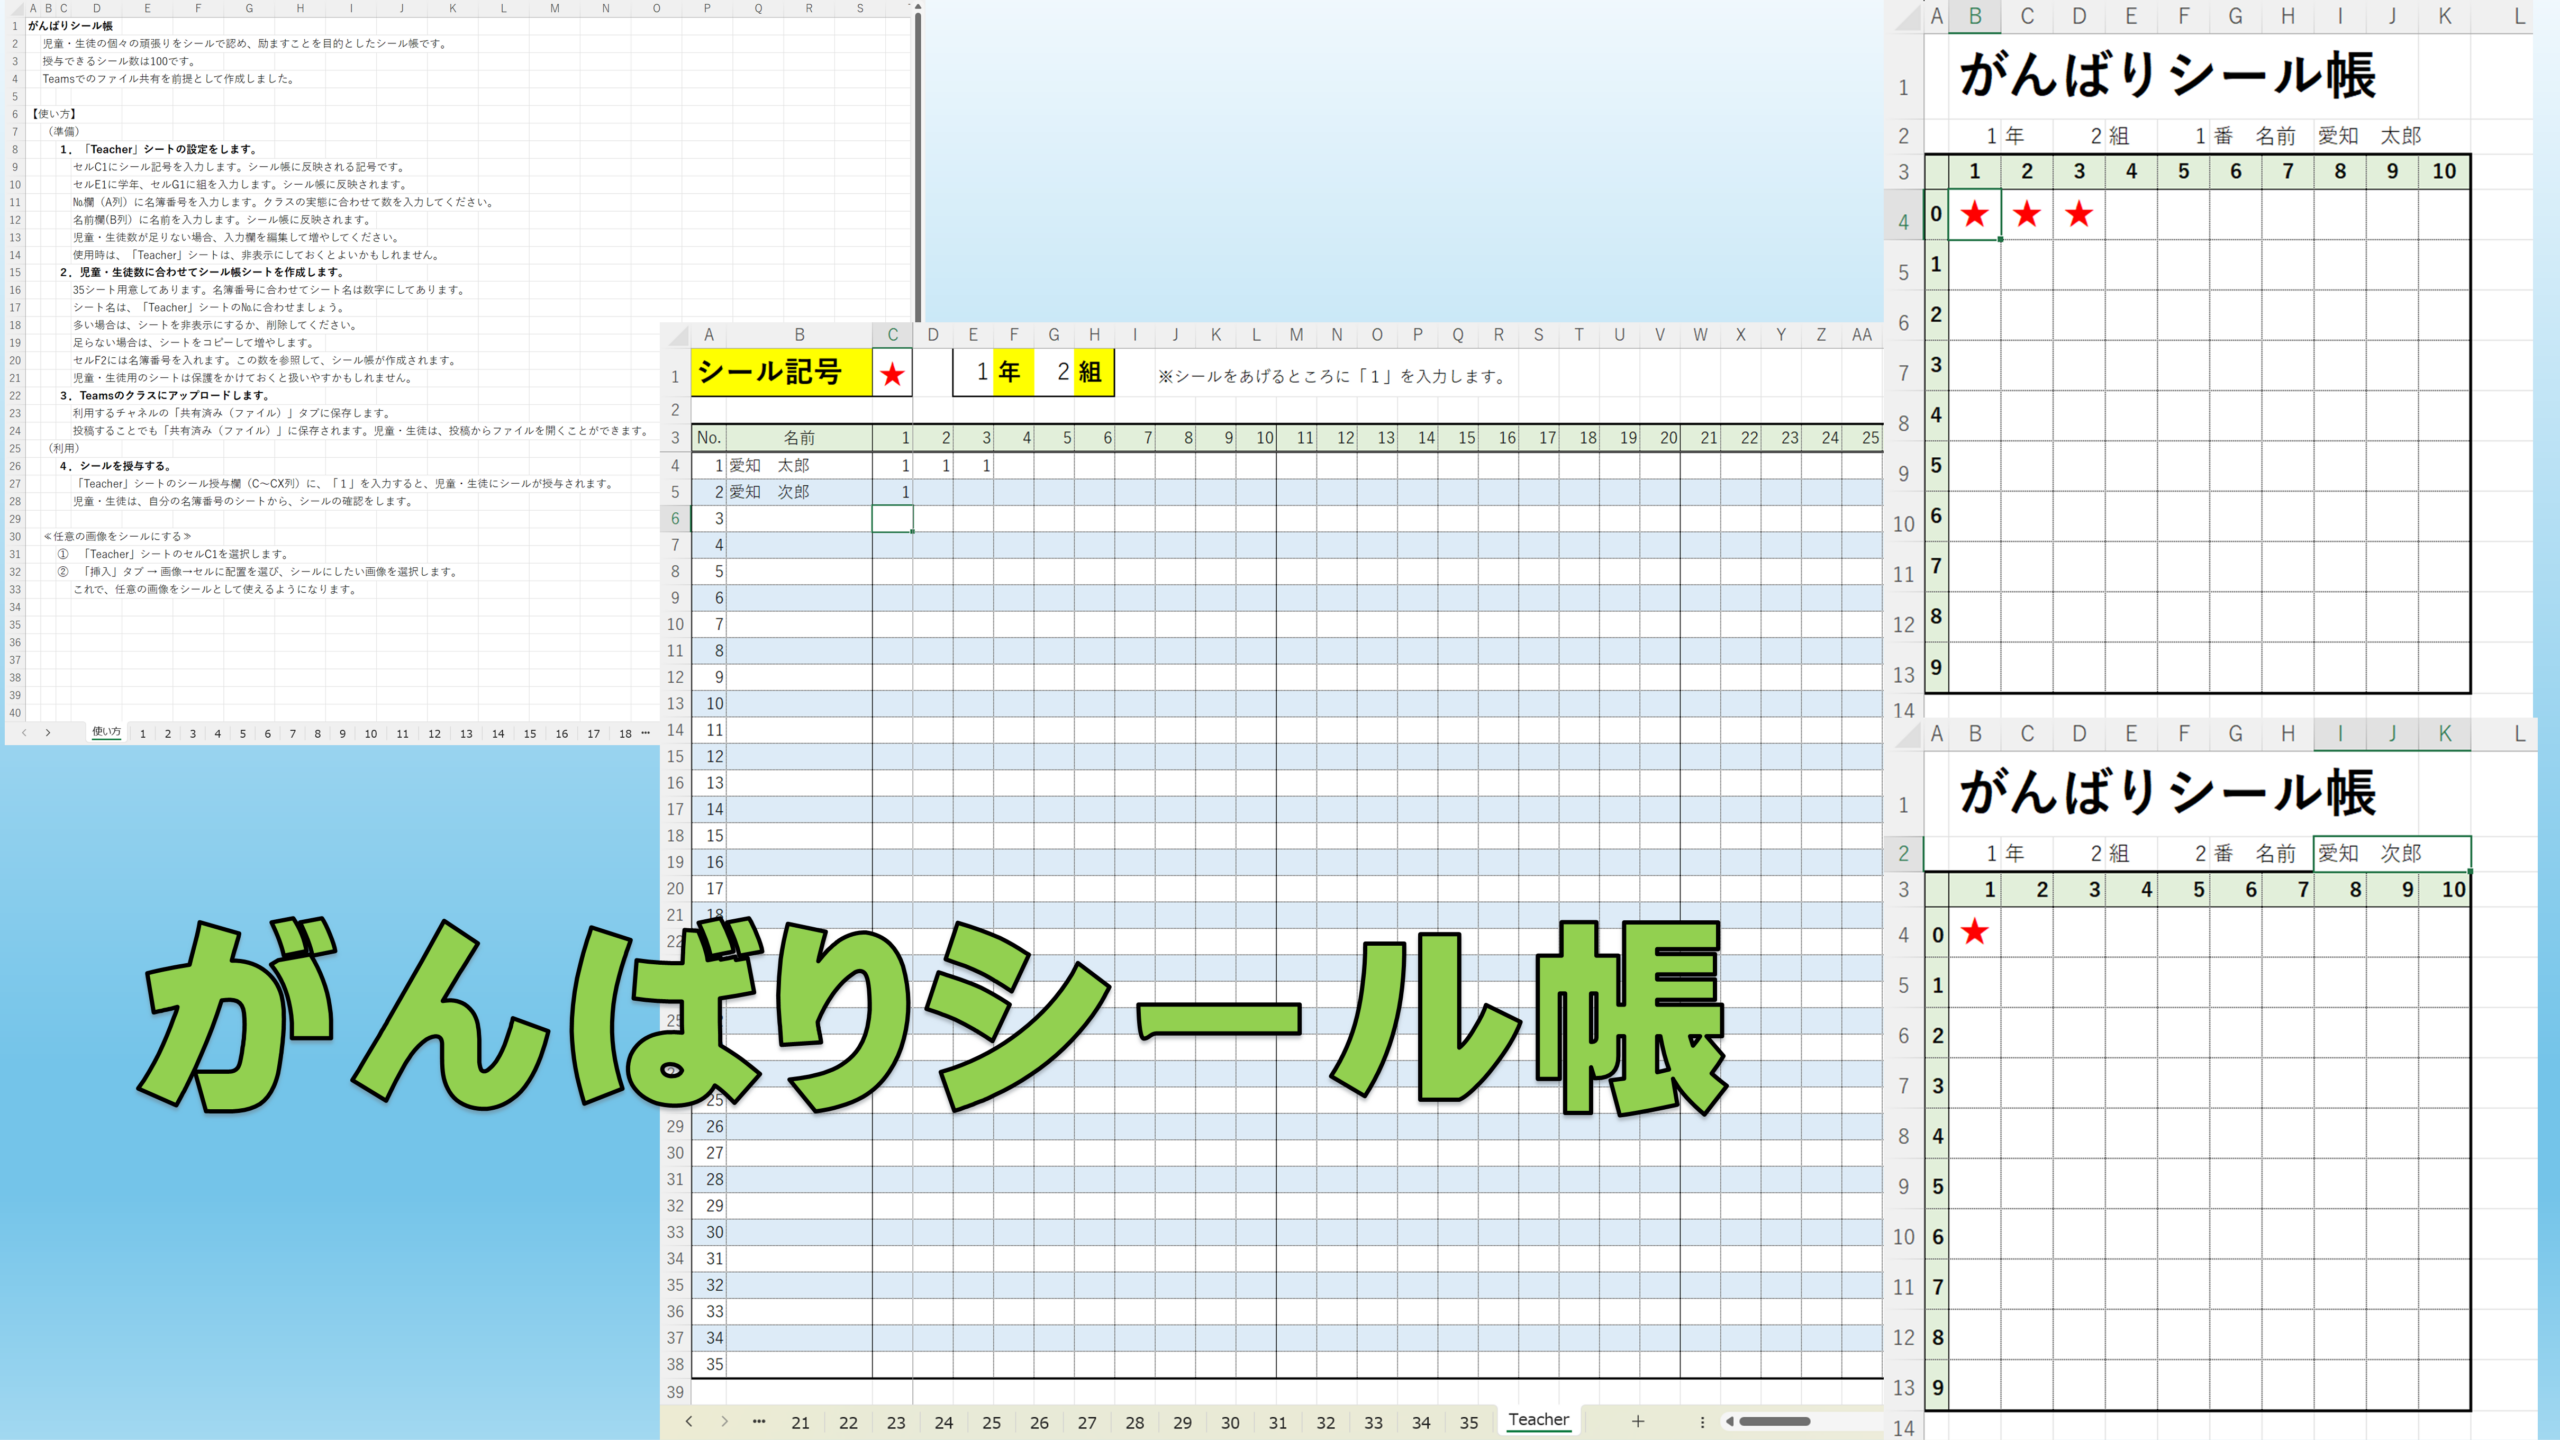2560x1440 pixels.
Task: Select row 6 header in Teacher sheet
Action: coord(676,518)
